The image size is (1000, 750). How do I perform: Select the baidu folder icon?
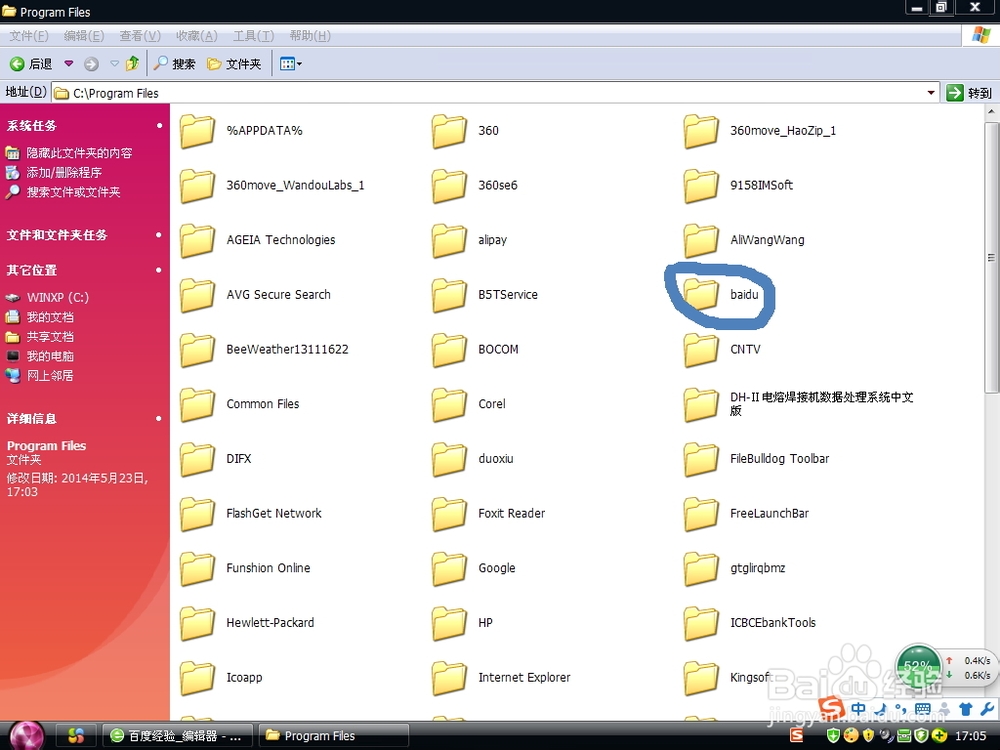click(x=701, y=295)
